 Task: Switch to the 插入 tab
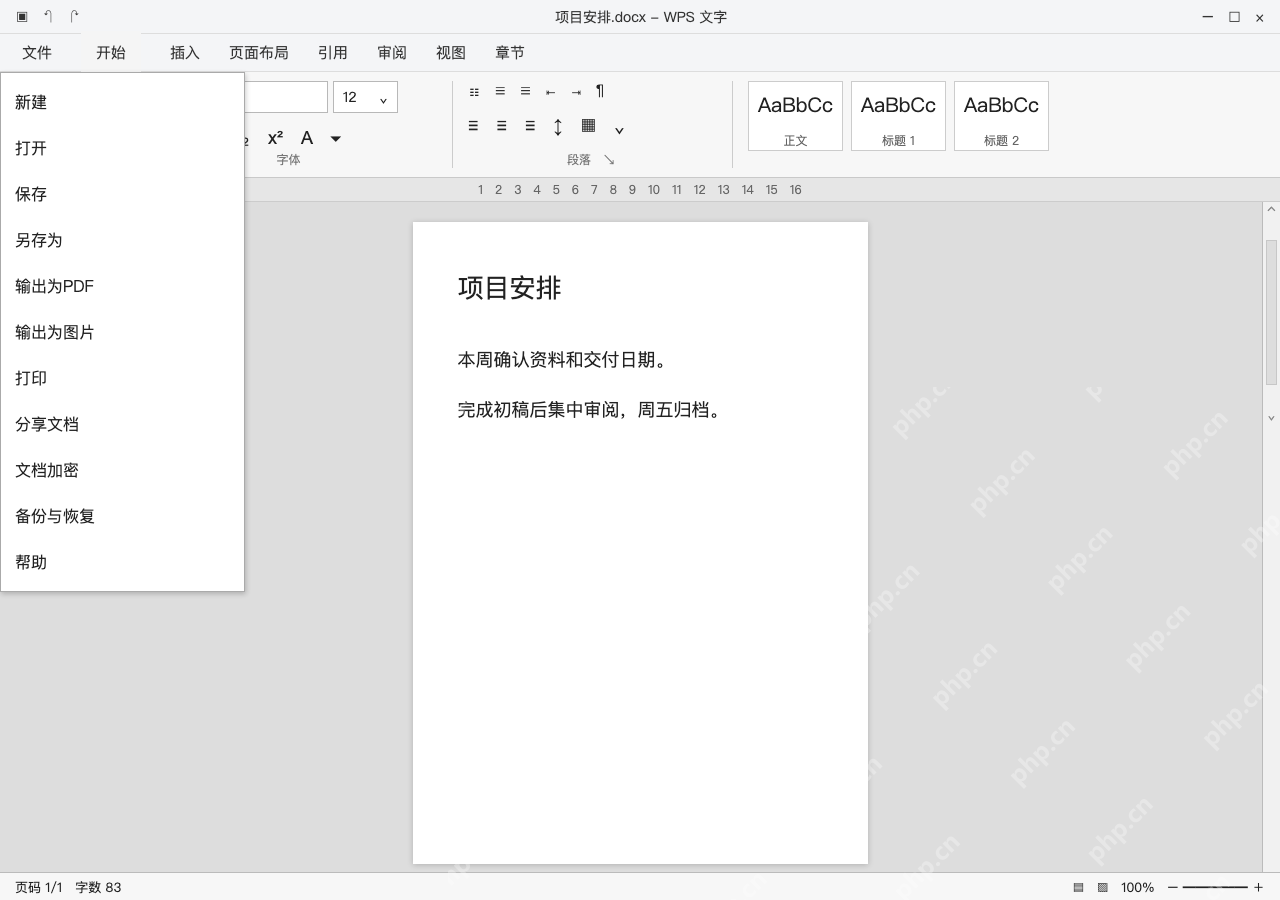[x=185, y=53]
